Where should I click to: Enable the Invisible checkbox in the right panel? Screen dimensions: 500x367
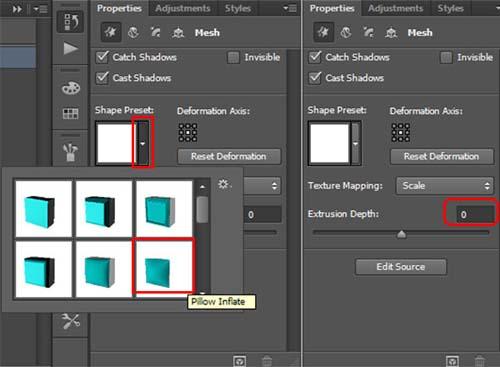[x=446, y=57]
